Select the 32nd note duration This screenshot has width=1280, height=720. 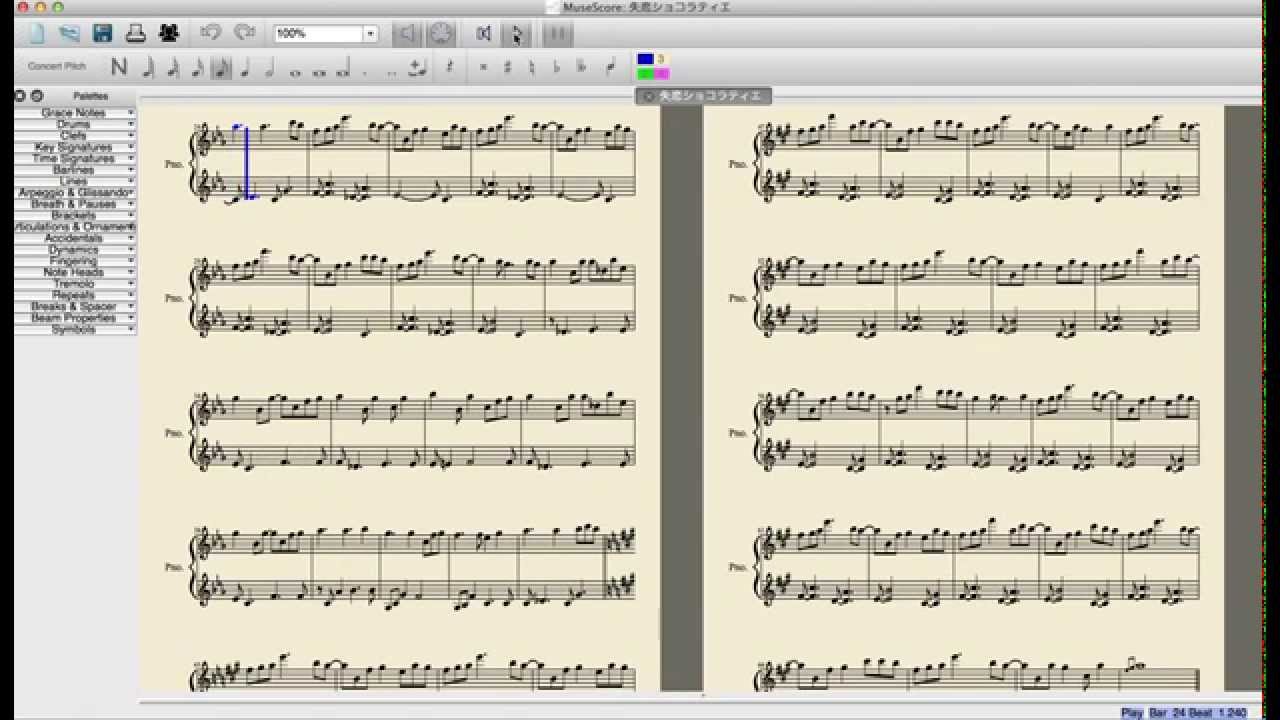(x=172, y=68)
